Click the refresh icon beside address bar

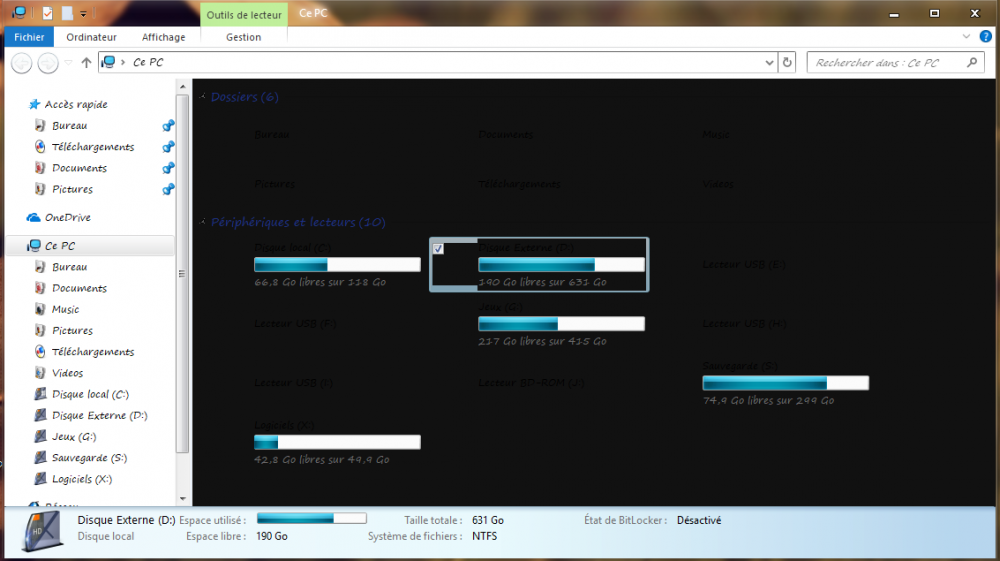click(x=788, y=63)
